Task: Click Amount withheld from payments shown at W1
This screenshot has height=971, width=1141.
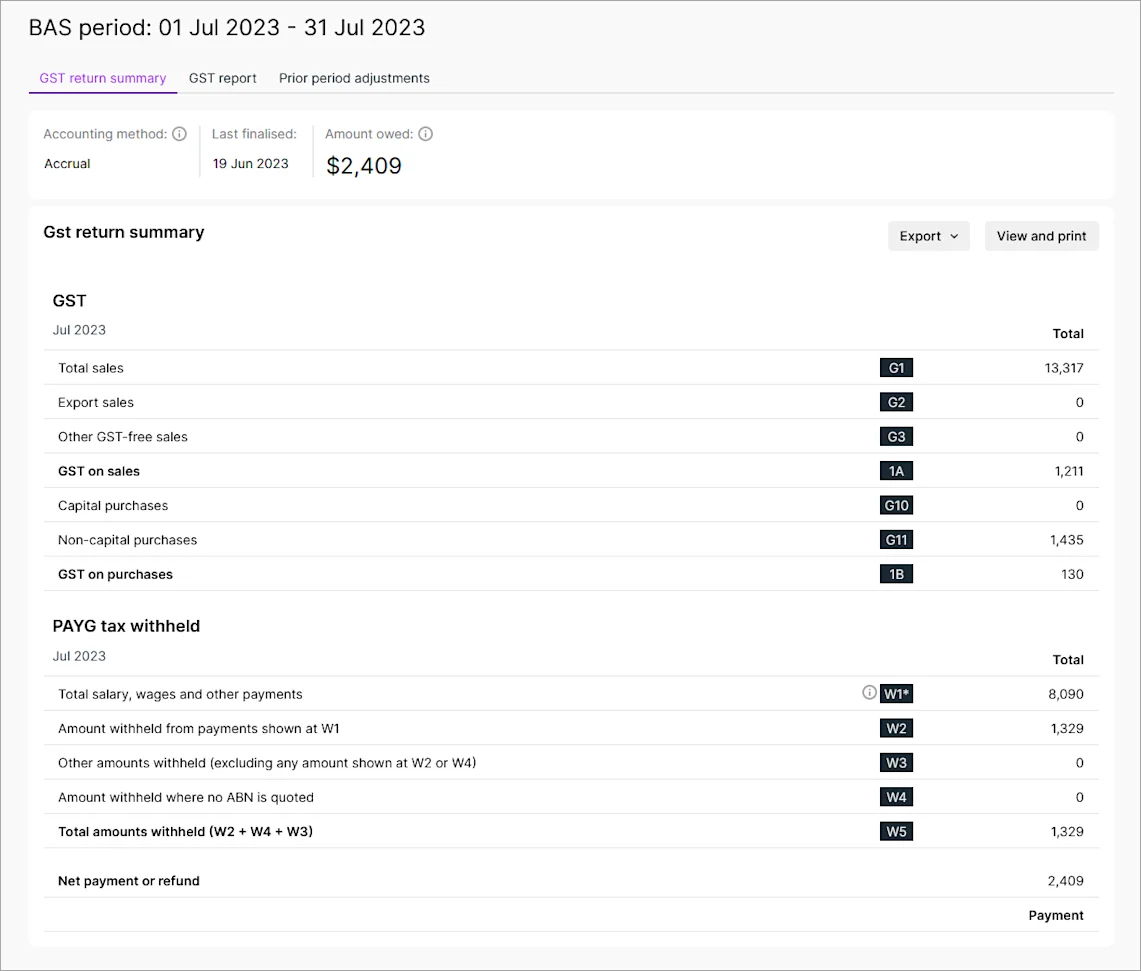Action: [x=199, y=729]
